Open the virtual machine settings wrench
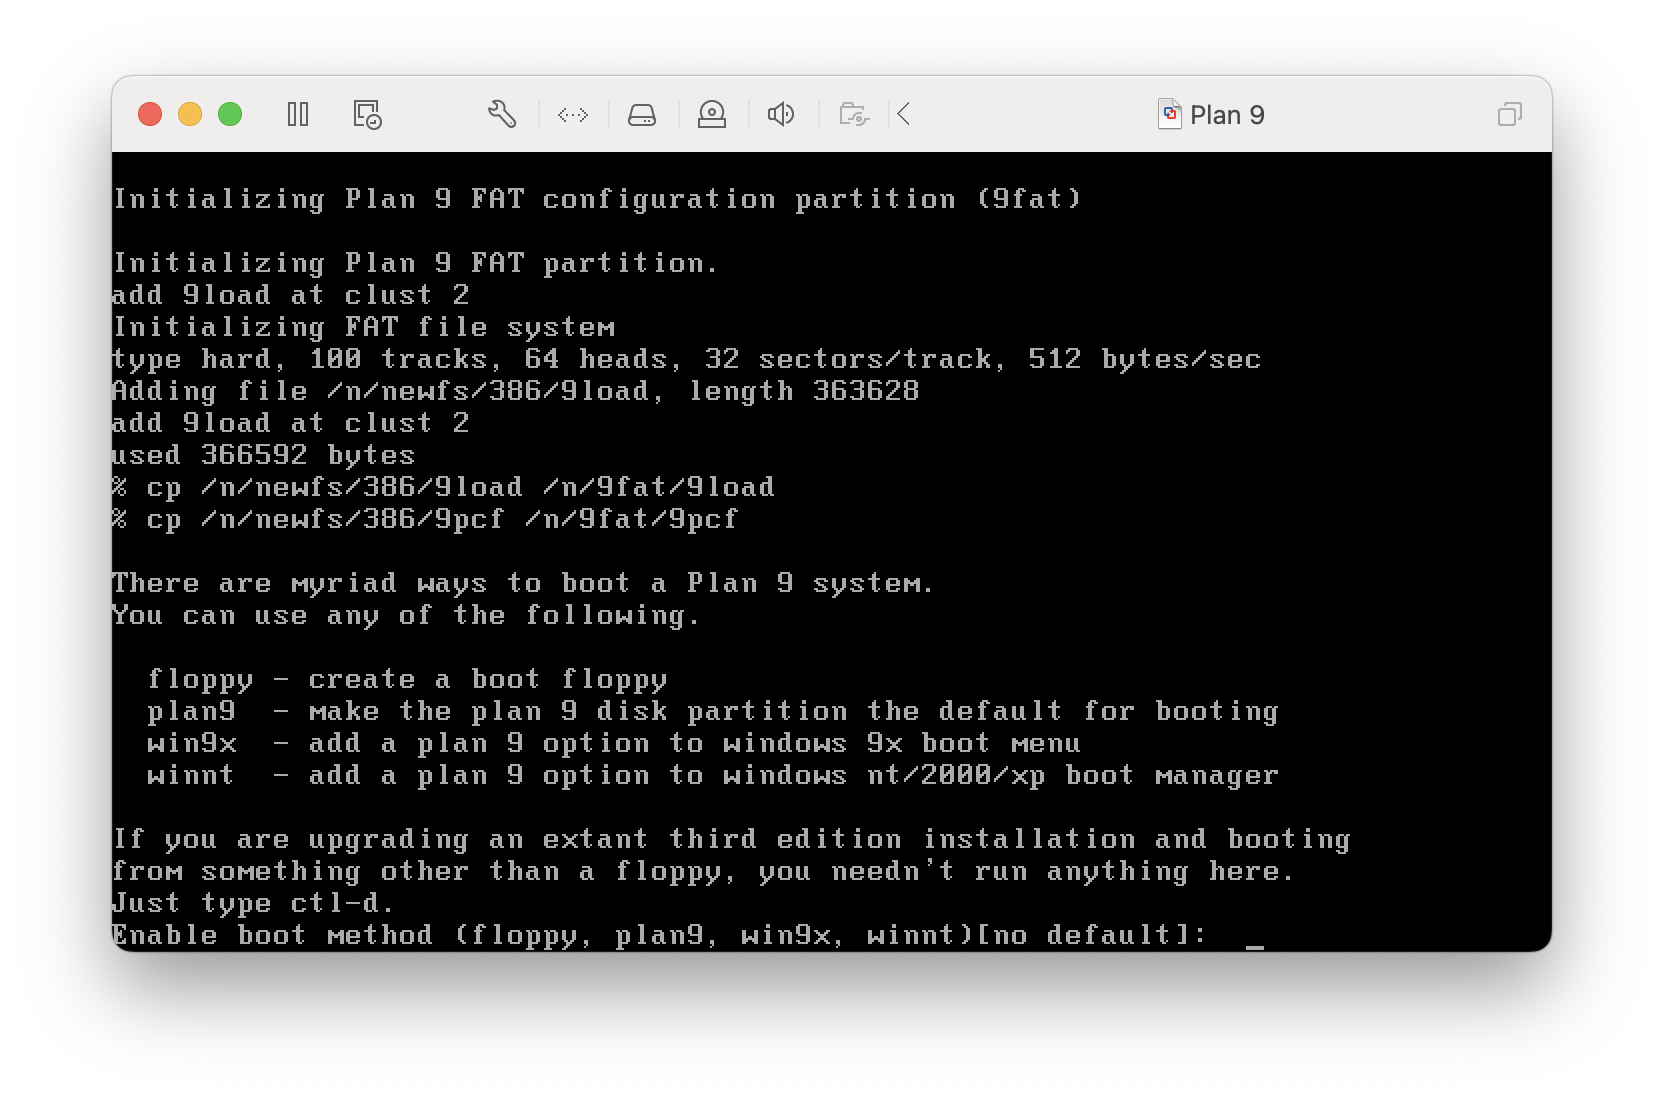The image size is (1664, 1100). 502,114
